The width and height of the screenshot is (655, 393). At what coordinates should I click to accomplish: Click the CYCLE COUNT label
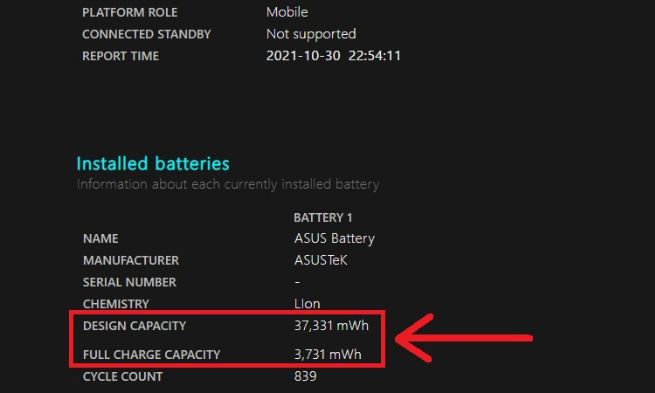(123, 377)
